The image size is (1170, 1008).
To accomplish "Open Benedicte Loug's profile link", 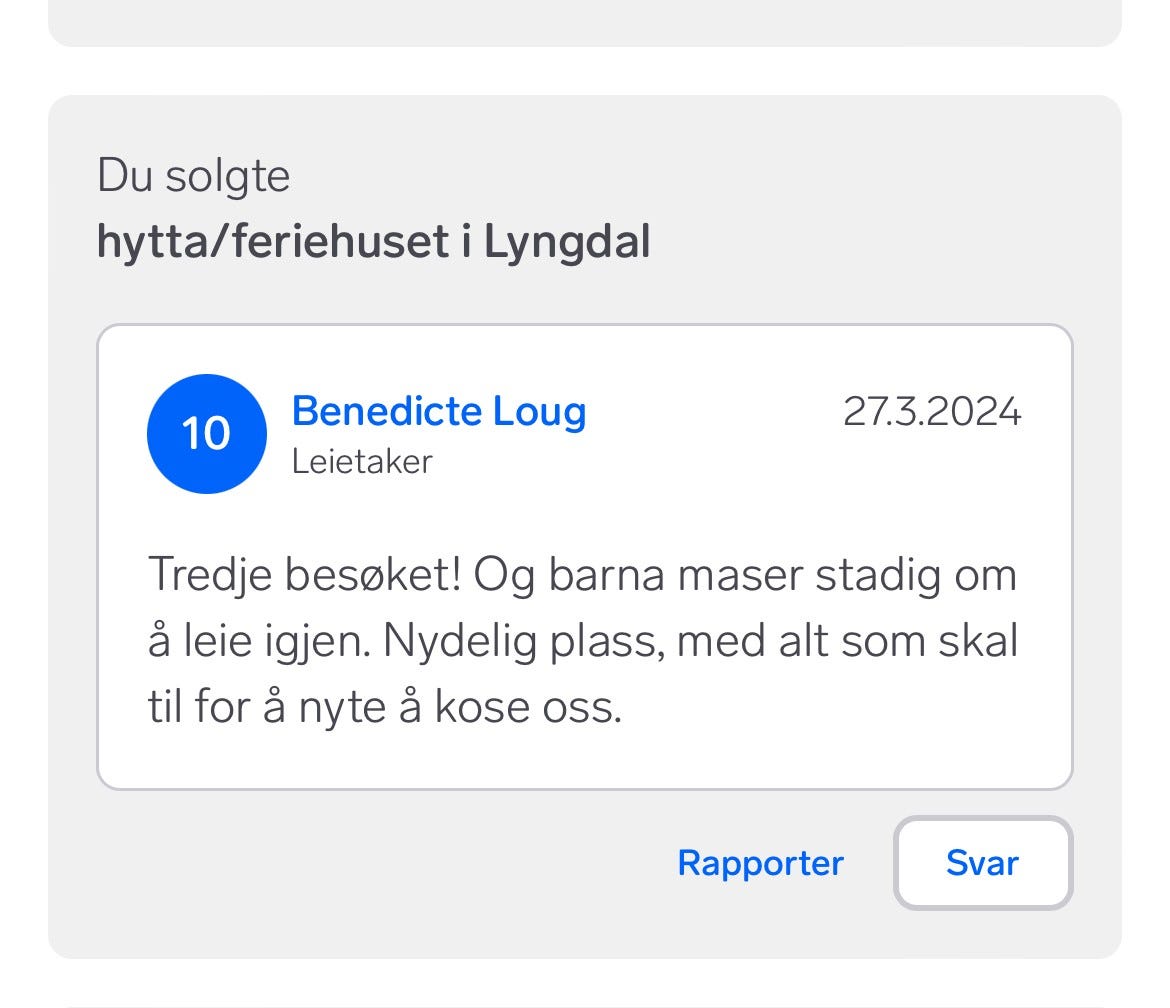I will (x=438, y=411).
